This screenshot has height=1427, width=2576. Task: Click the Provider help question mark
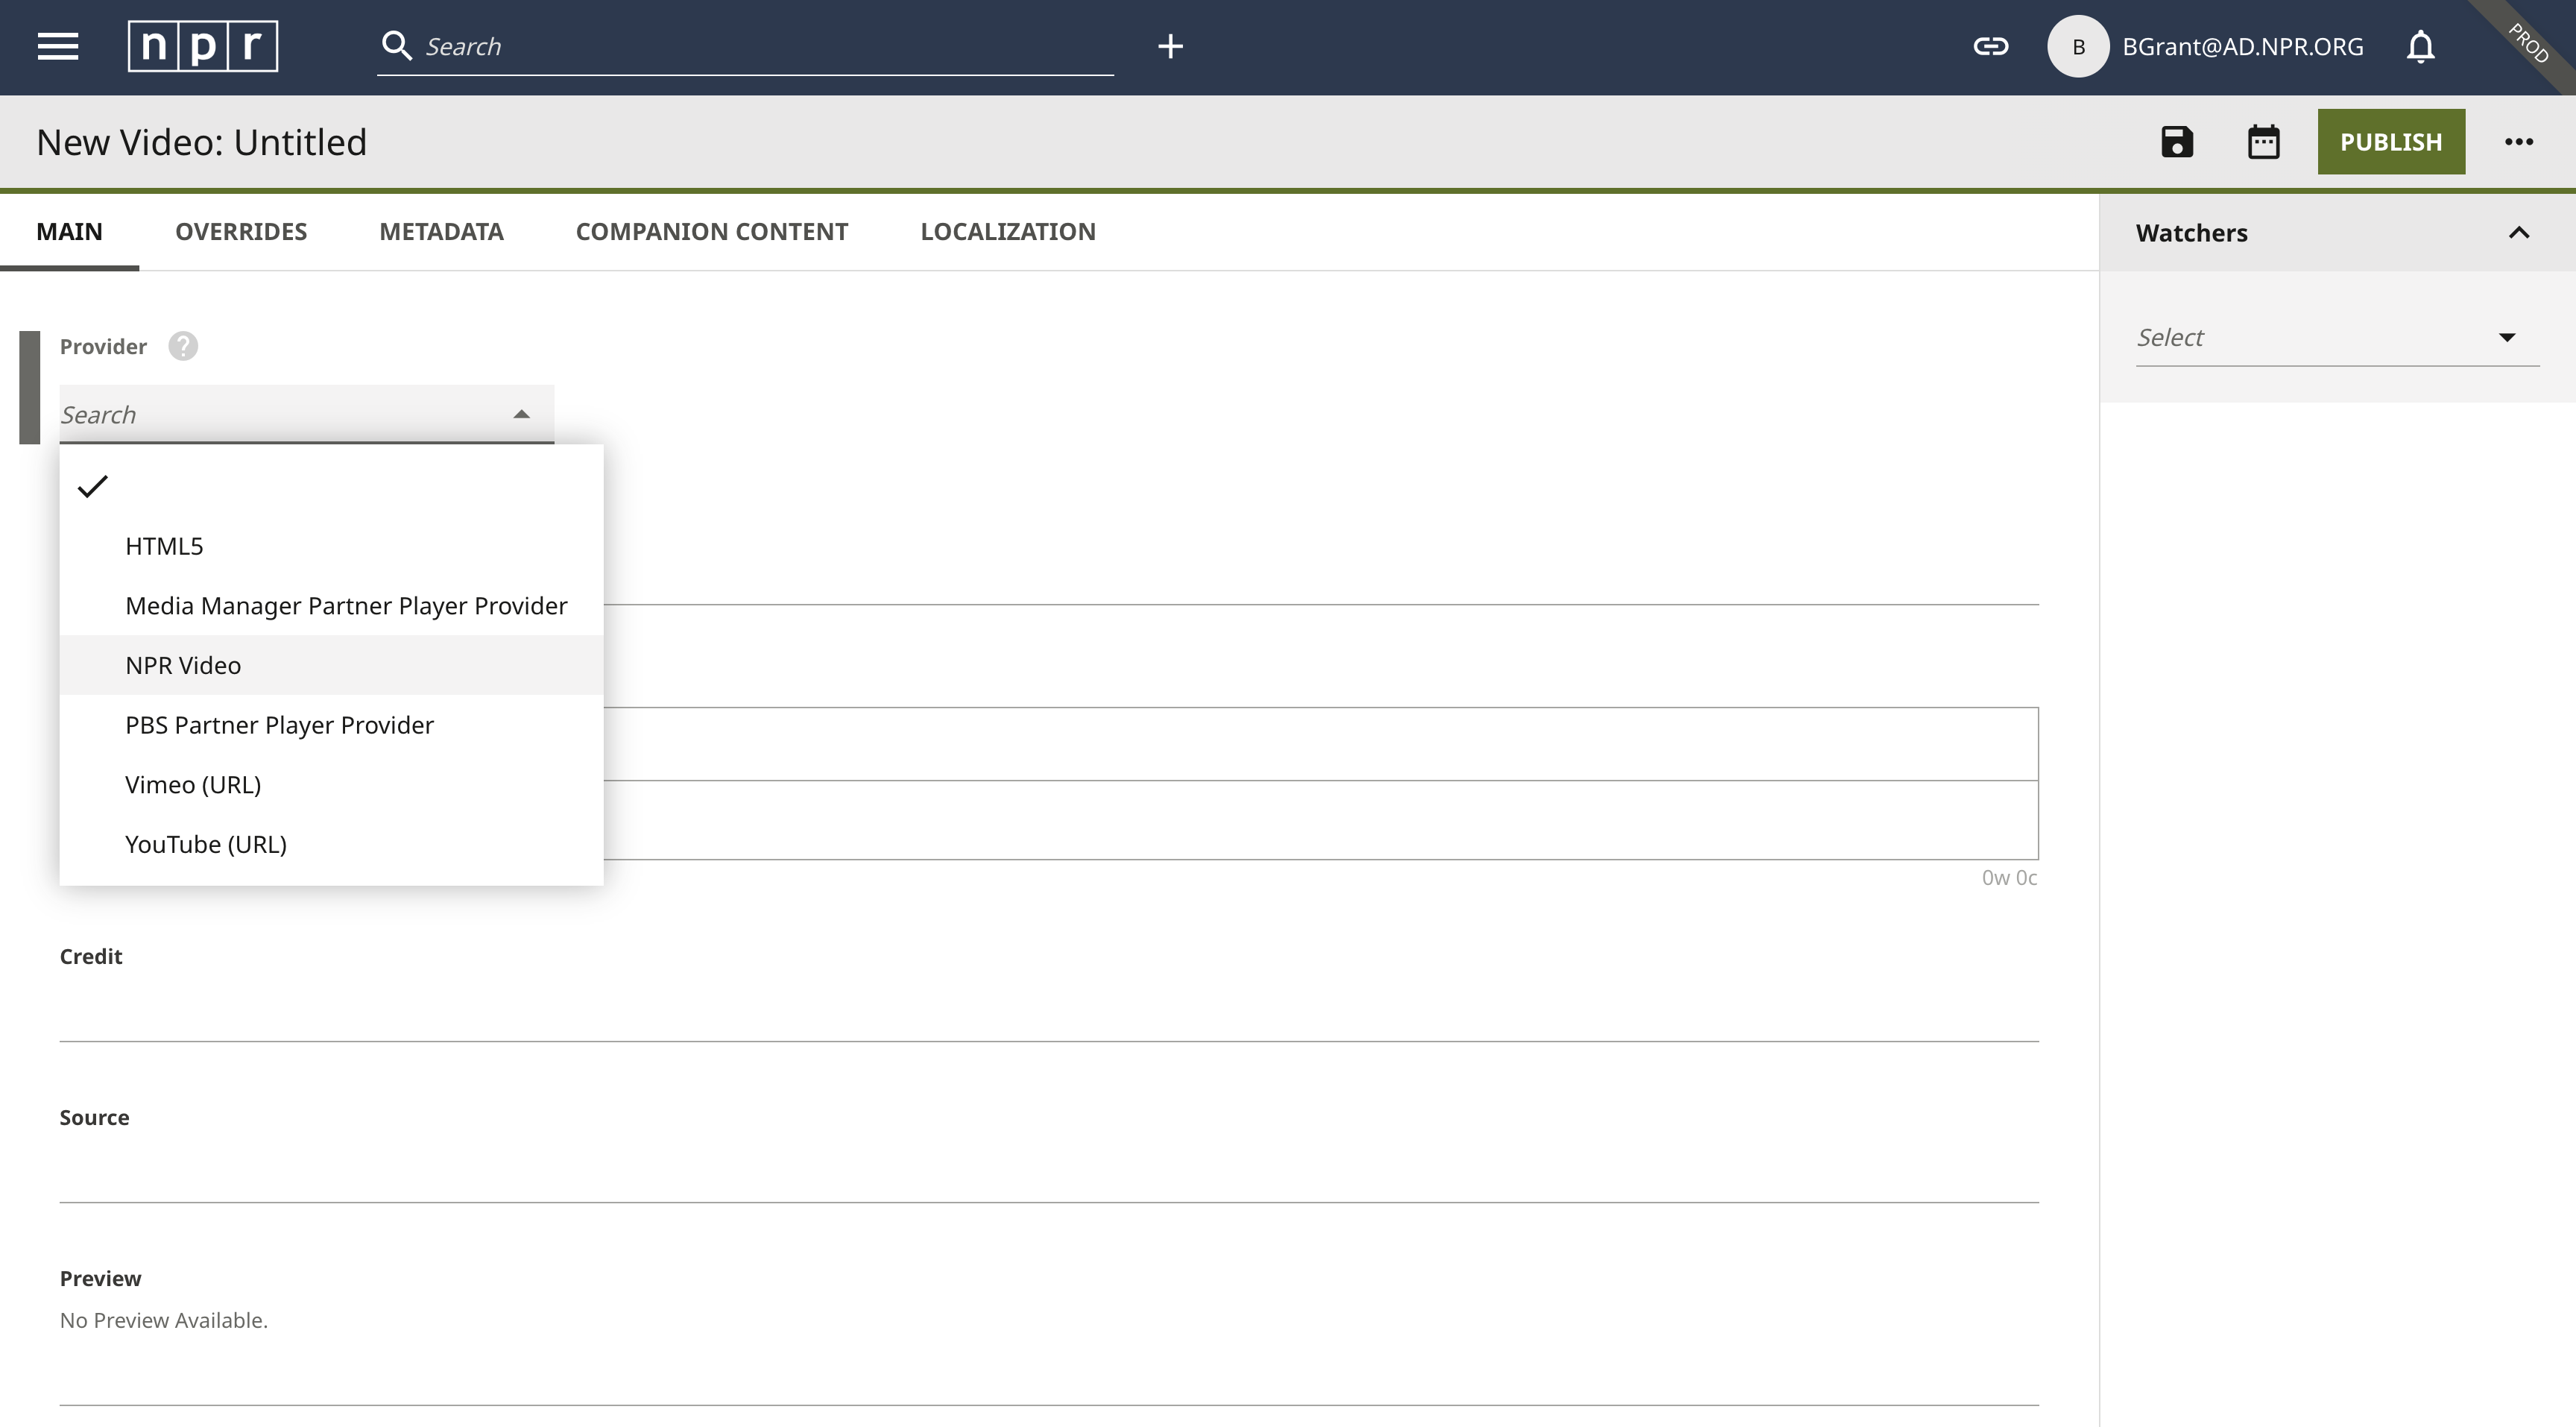pyautogui.click(x=183, y=346)
